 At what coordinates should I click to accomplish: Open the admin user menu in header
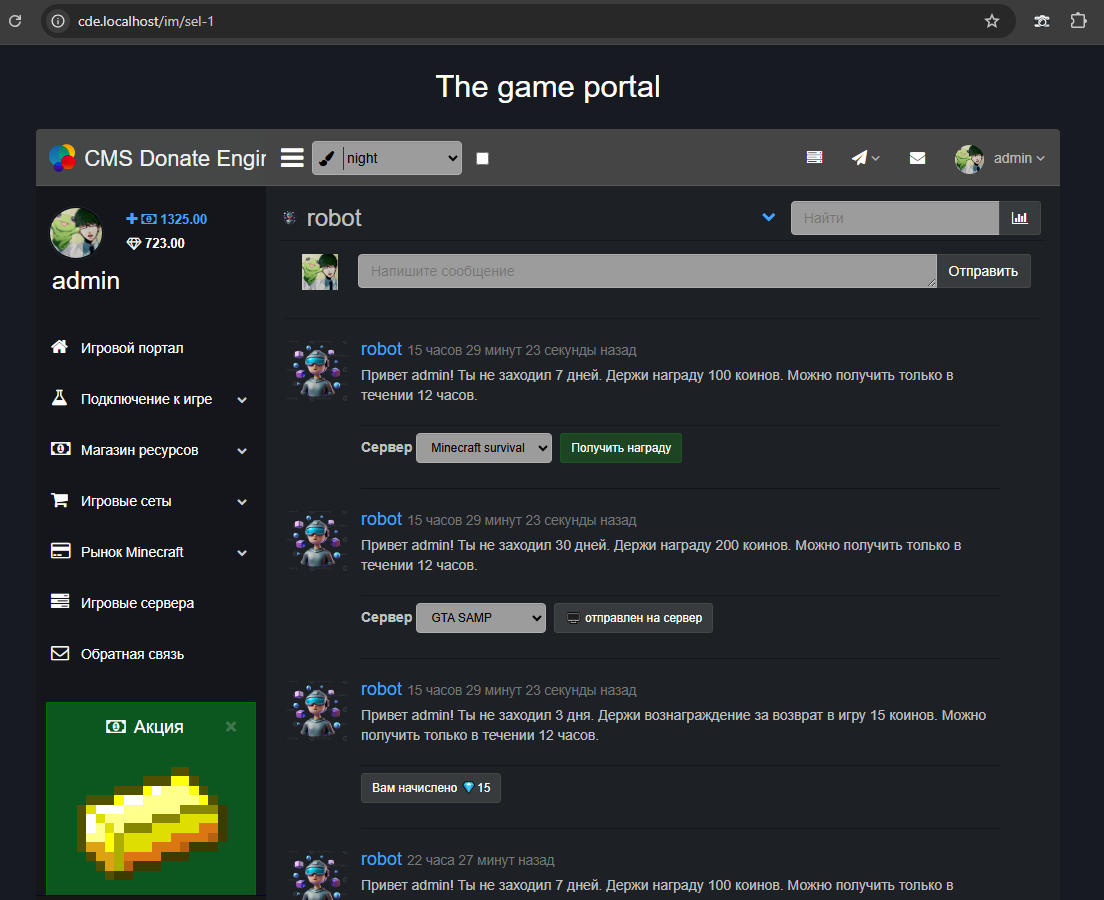1001,158
